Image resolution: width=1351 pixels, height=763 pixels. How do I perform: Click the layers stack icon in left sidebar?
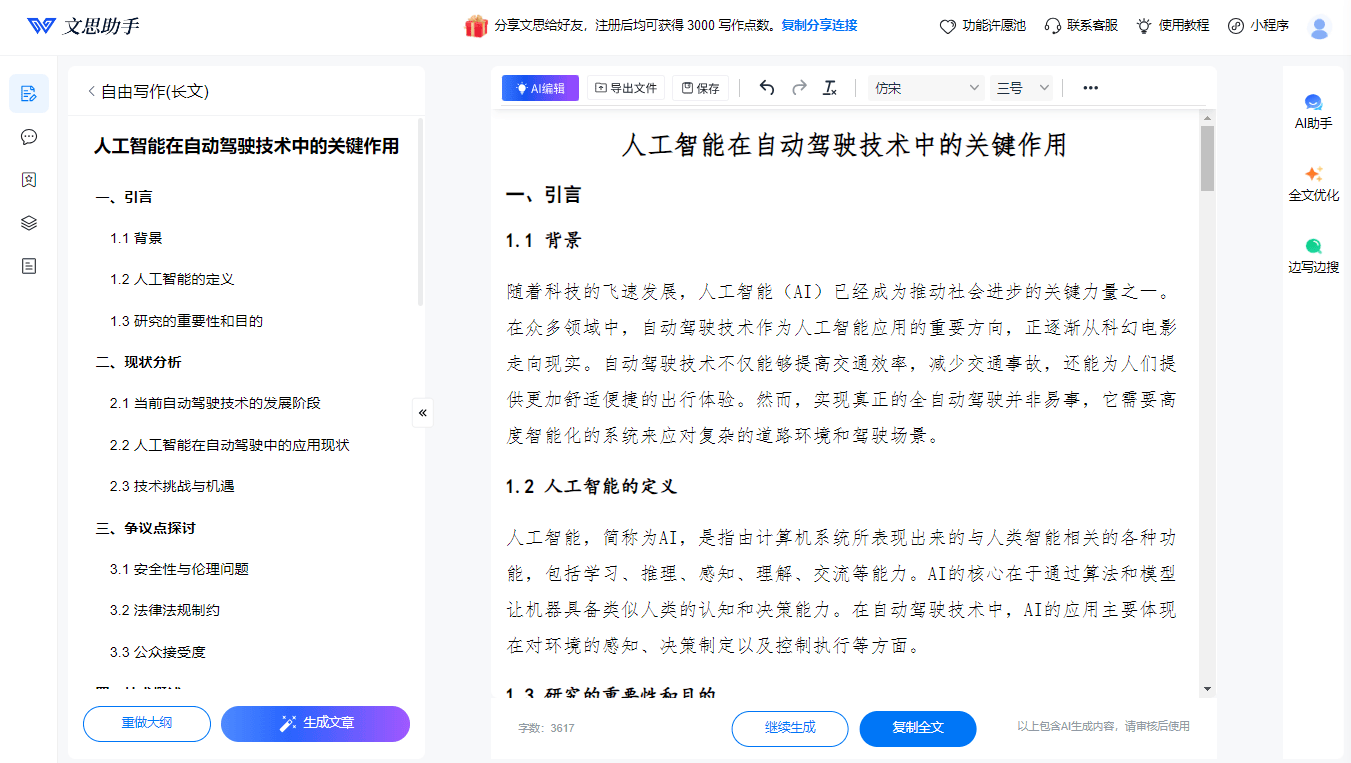pos(29,223)
